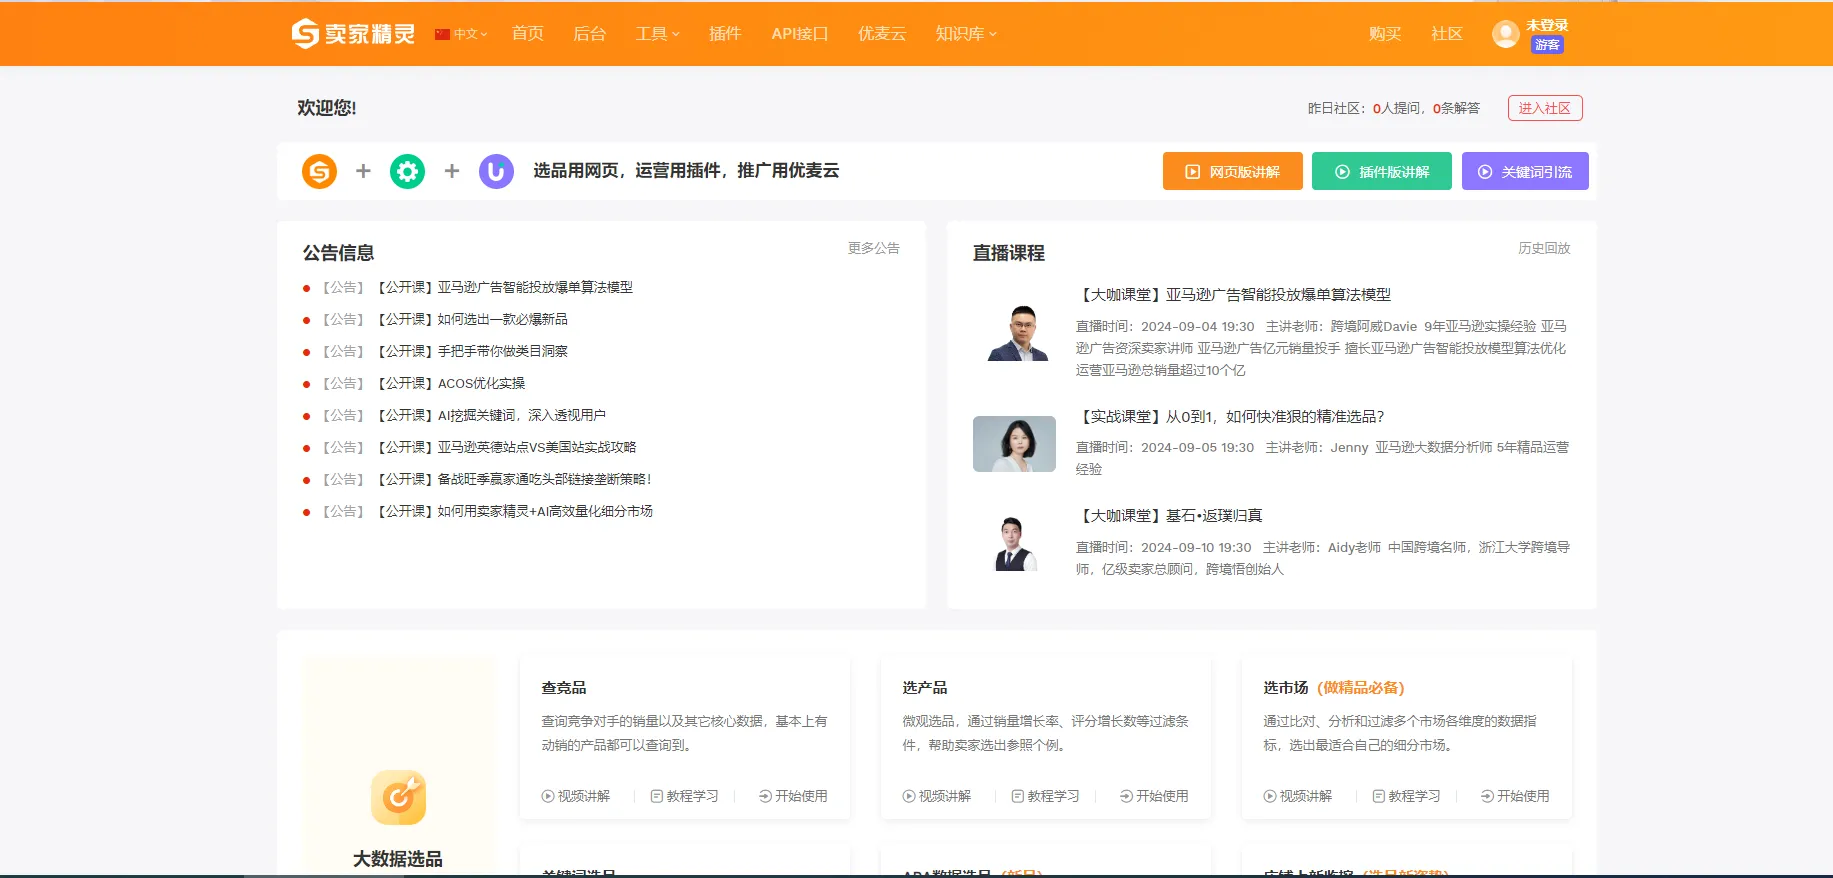Viewport: 1833px width, 878px height.
Task: Click 开始使用 for 选产品
Action: click(x=1154, y=796)
